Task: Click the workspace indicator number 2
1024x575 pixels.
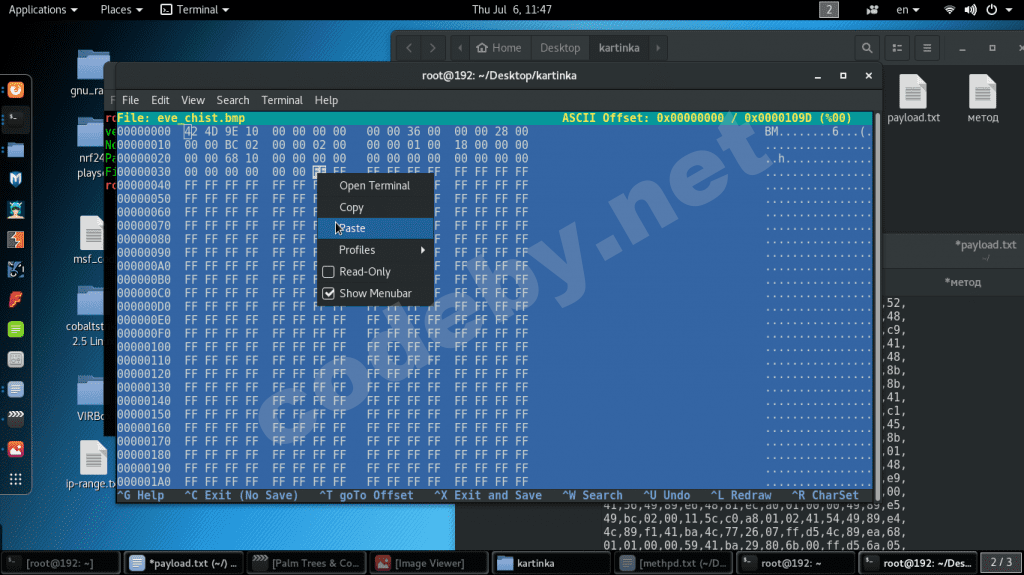Action: (829, 10)
